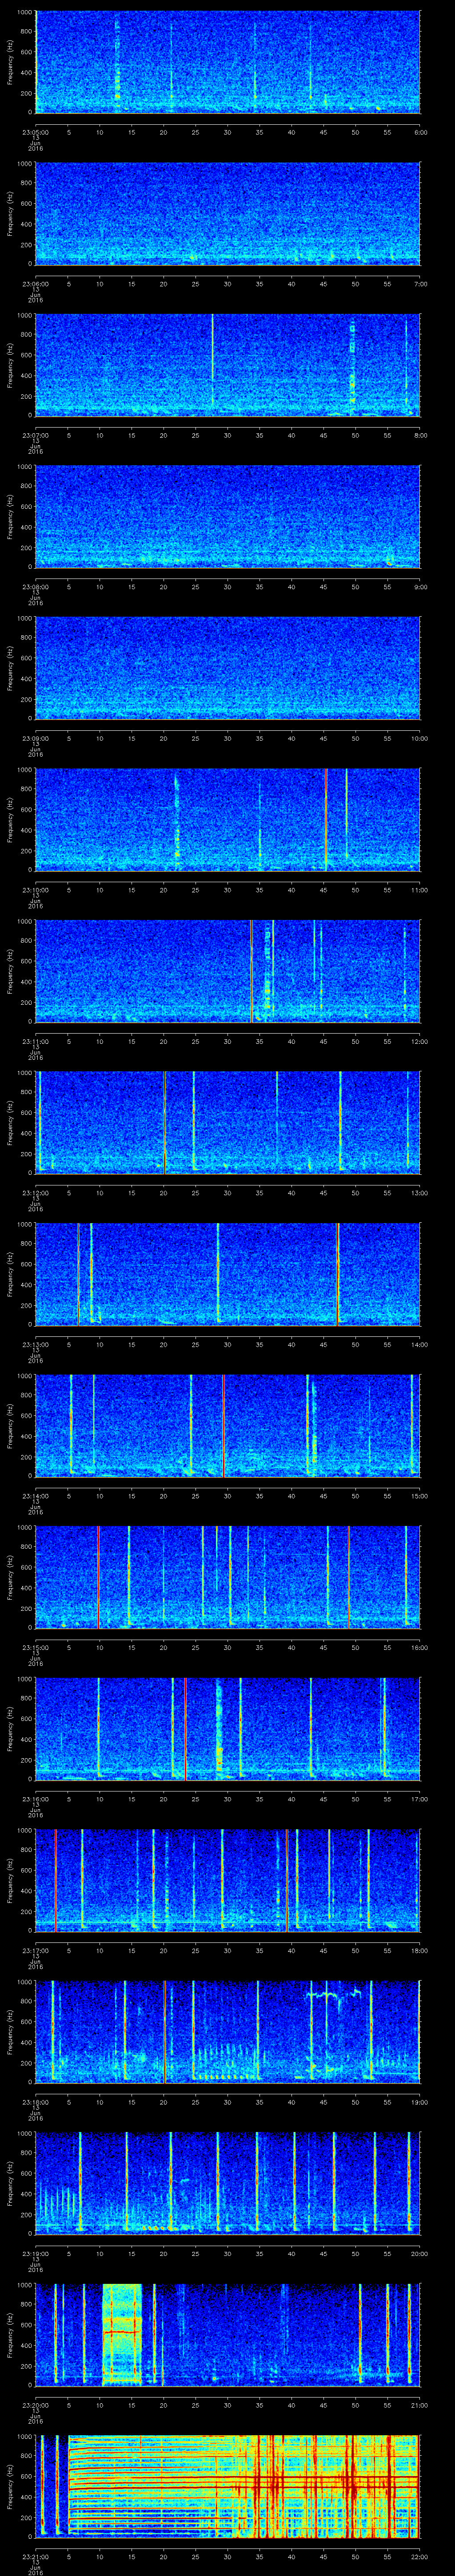Click the "13:00" end time label
Image resolution: width=455 pixels, height=2576 pixels.
click(420, 1193)
